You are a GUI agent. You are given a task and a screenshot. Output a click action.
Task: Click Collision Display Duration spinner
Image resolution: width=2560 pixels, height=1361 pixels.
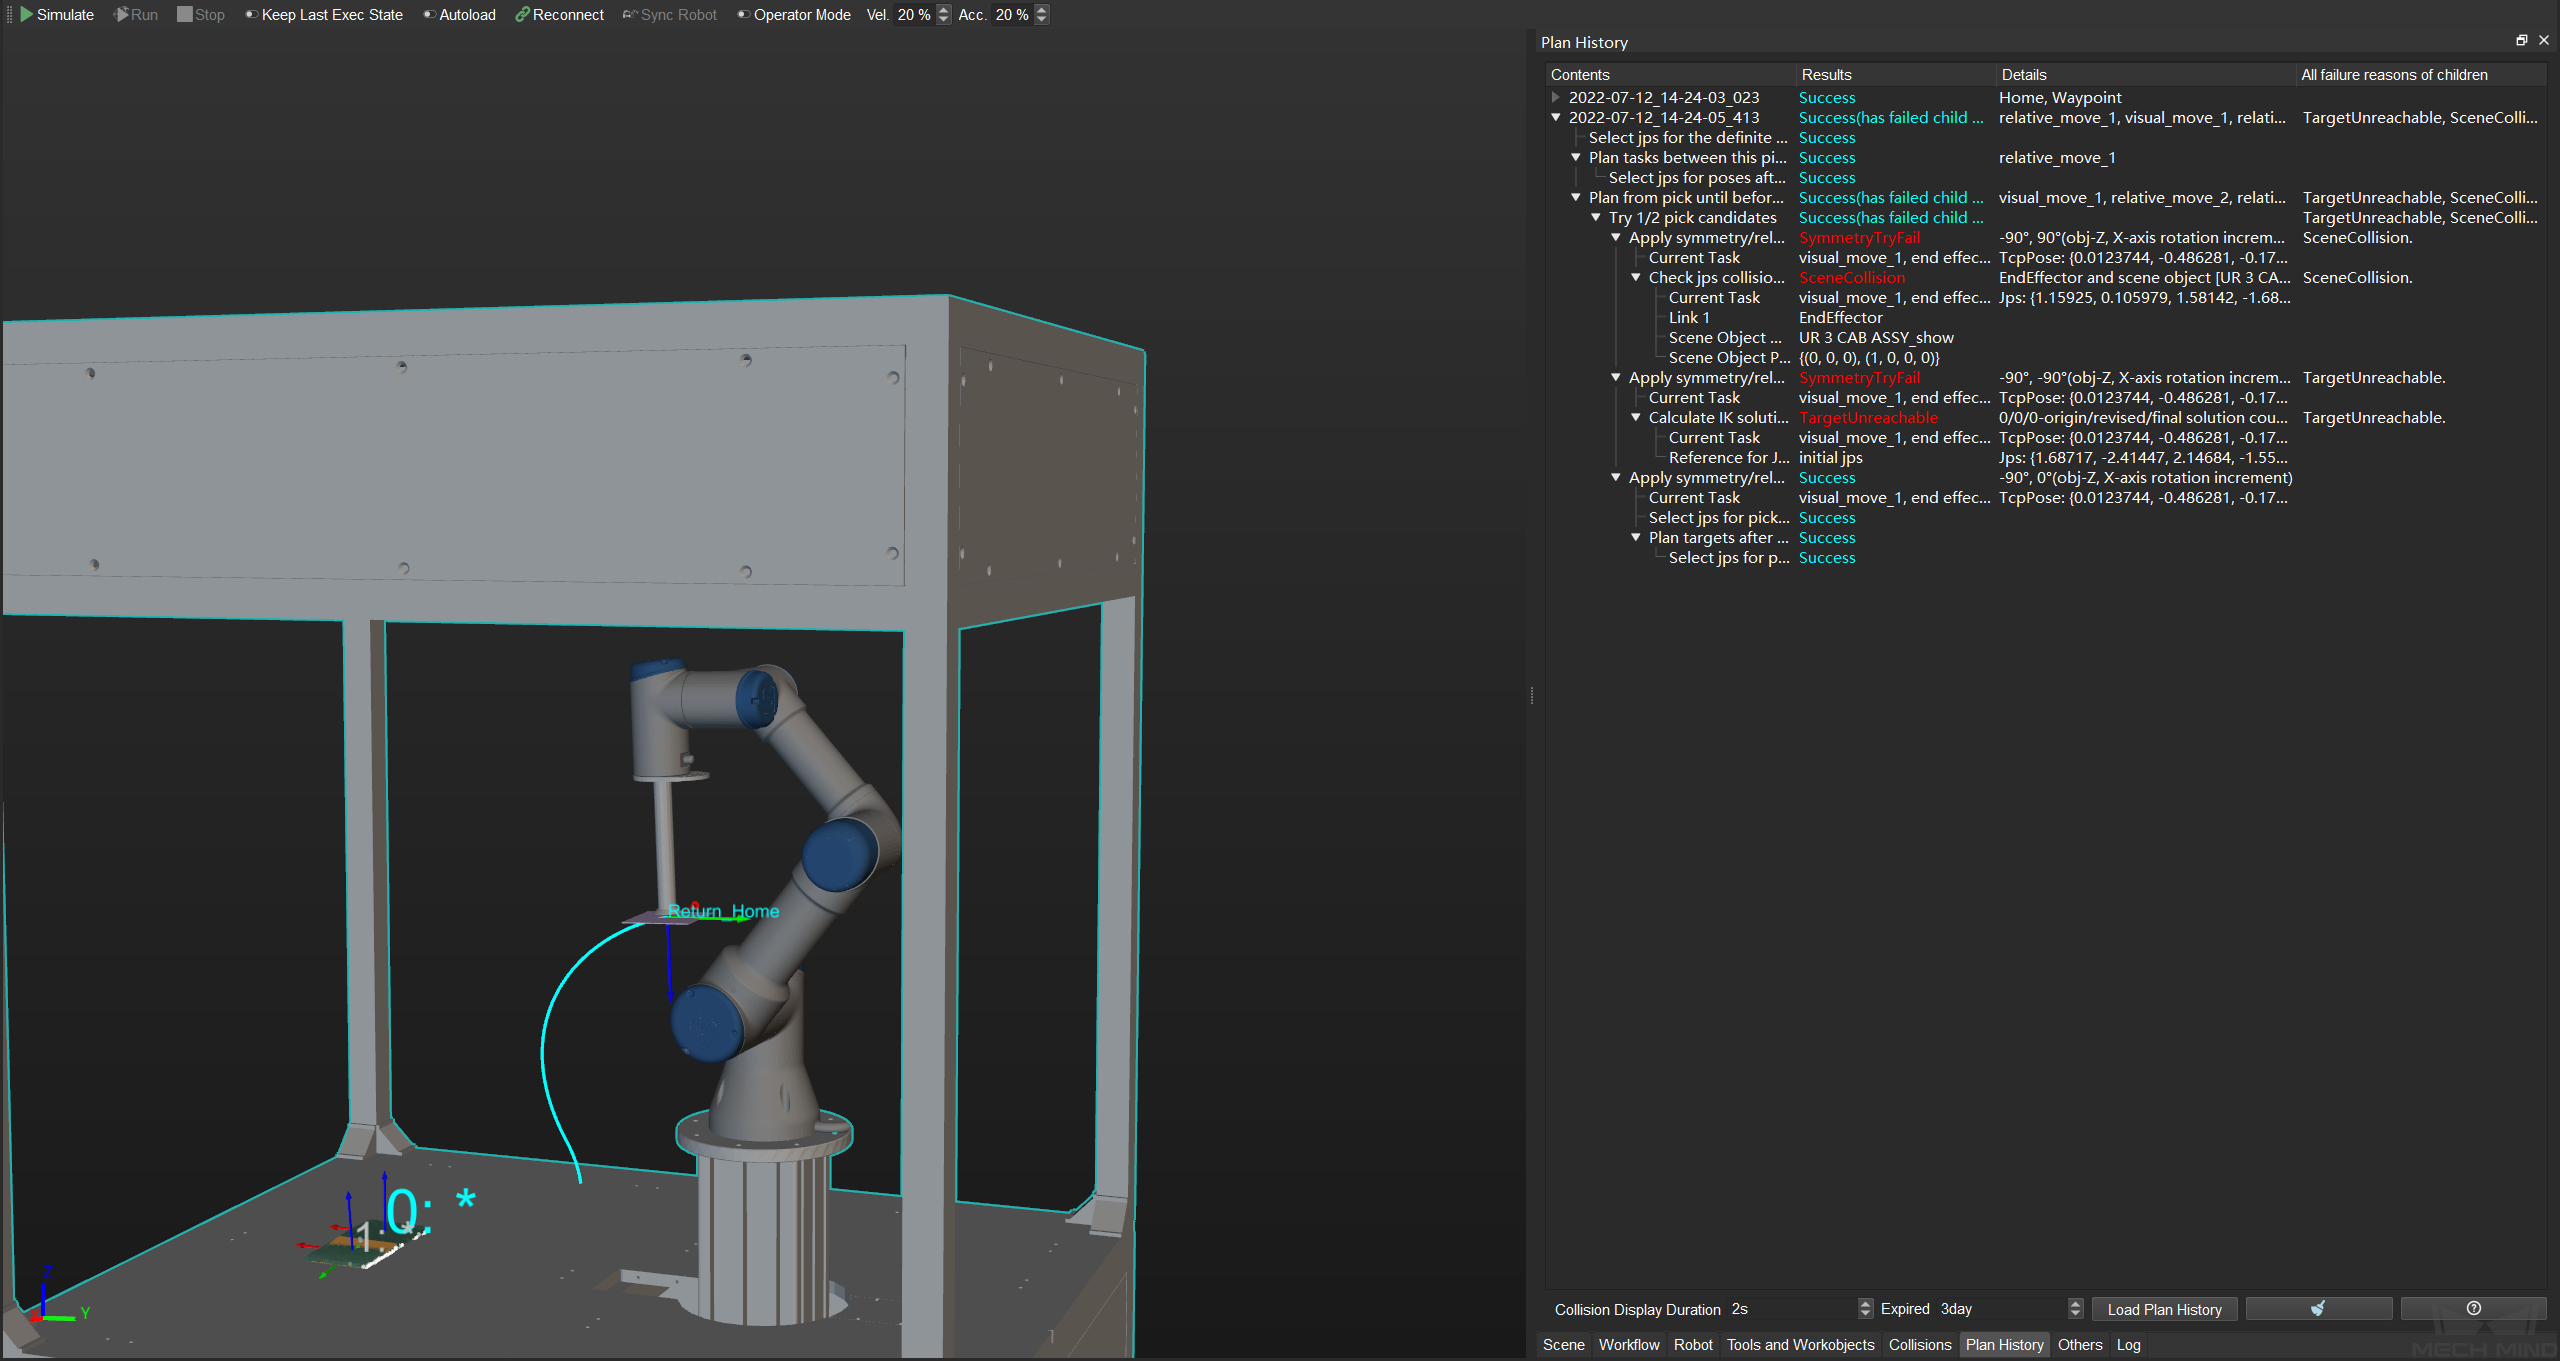click(x=1865, y=1309)
